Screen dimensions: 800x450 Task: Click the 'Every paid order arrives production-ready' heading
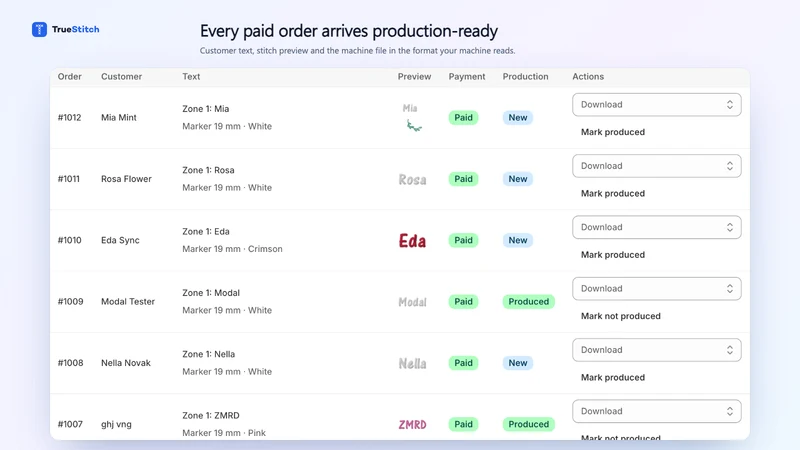point(349,31)
